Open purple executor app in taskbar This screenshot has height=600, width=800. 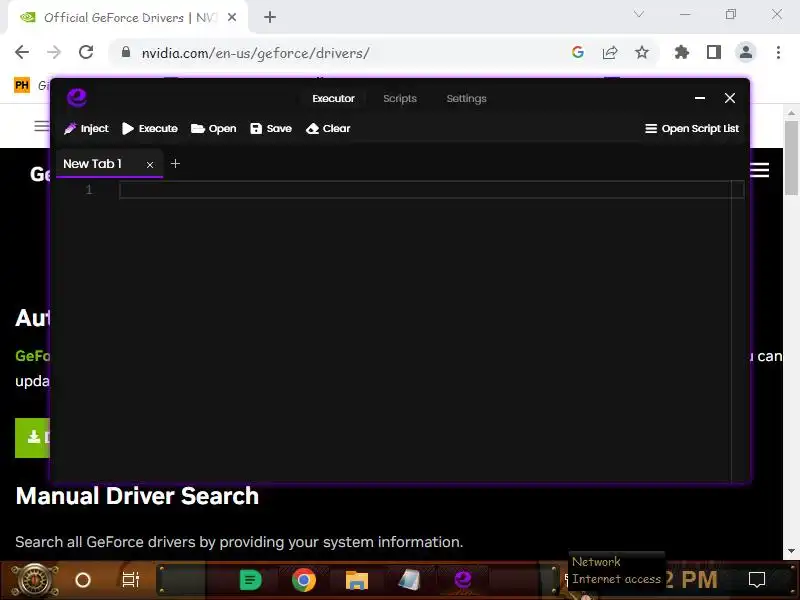pyautogui.click(x=463, y=580)
